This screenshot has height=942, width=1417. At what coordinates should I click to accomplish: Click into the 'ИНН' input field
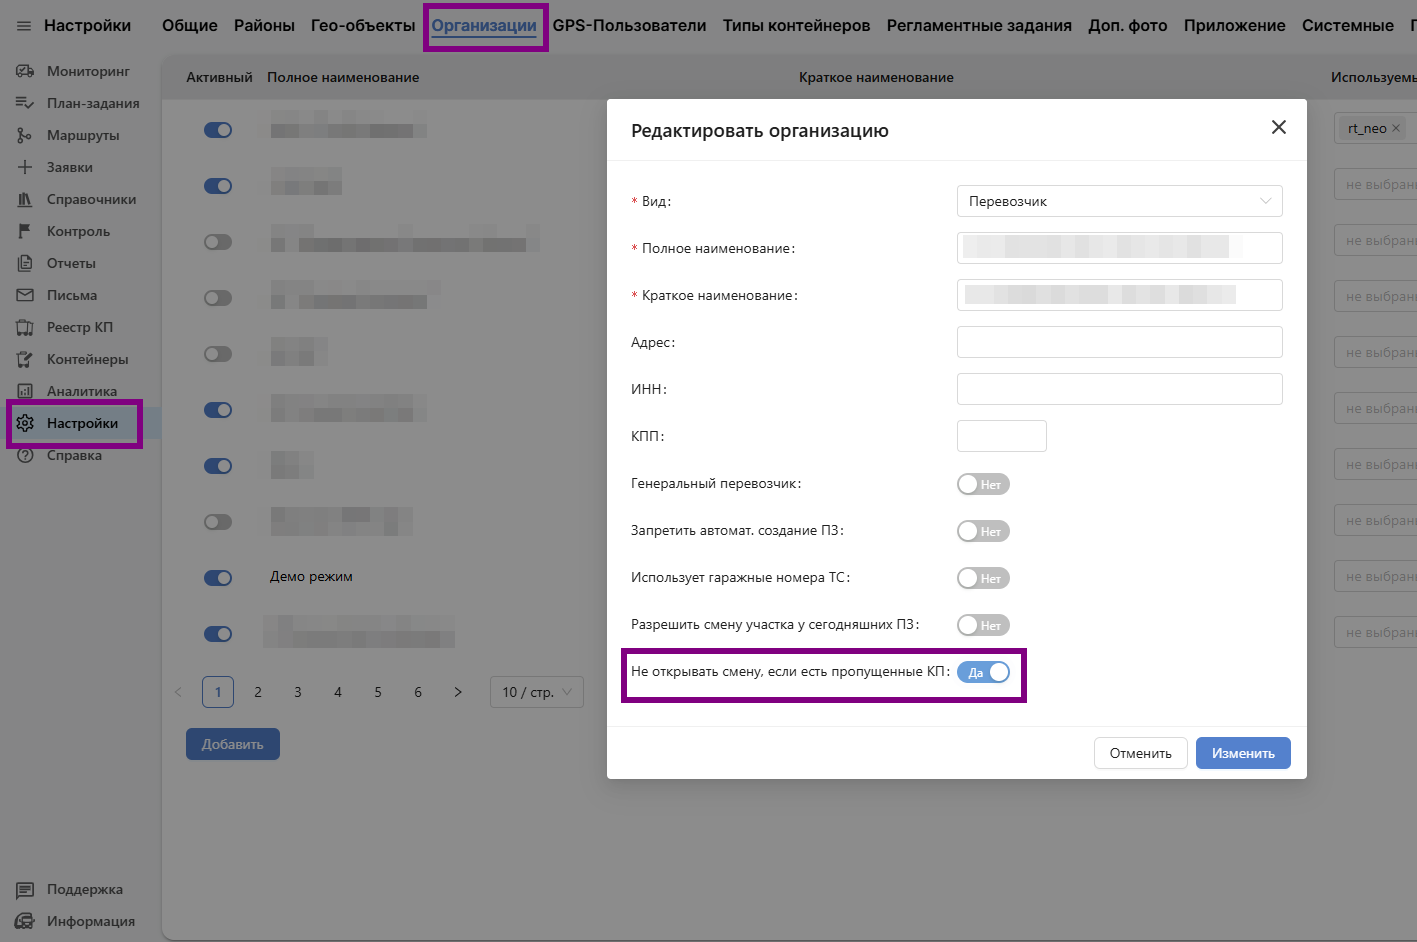1119,389
